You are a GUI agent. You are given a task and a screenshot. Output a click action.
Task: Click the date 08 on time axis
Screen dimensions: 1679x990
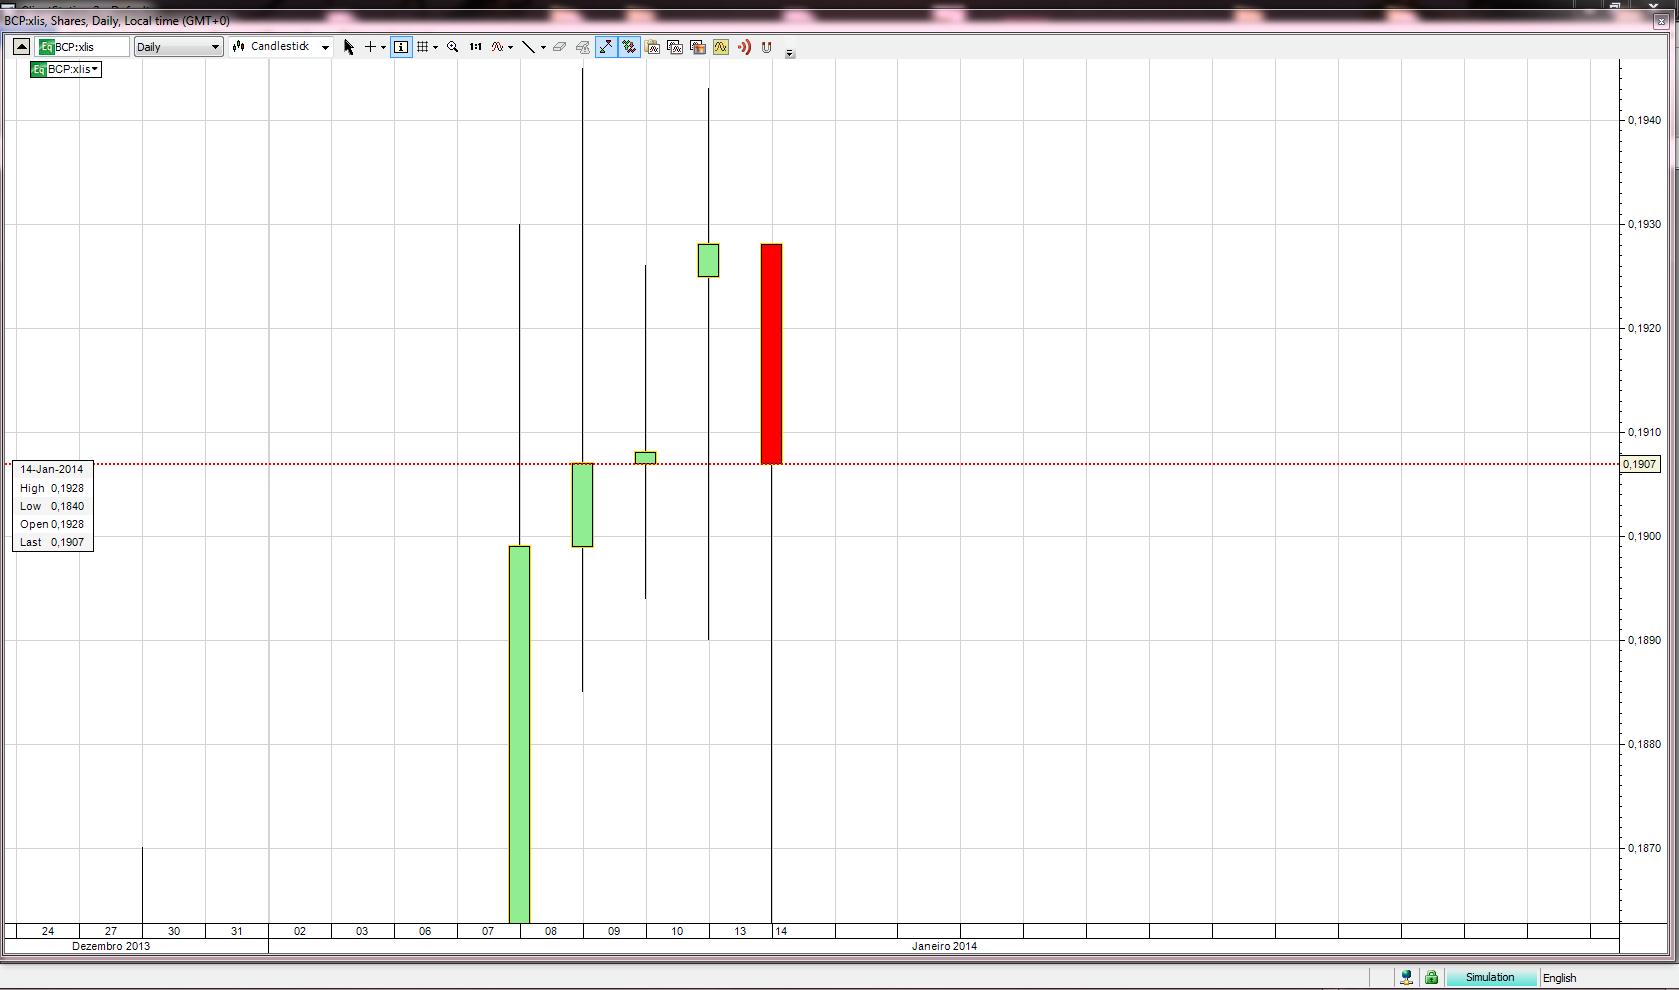point(551,931)
